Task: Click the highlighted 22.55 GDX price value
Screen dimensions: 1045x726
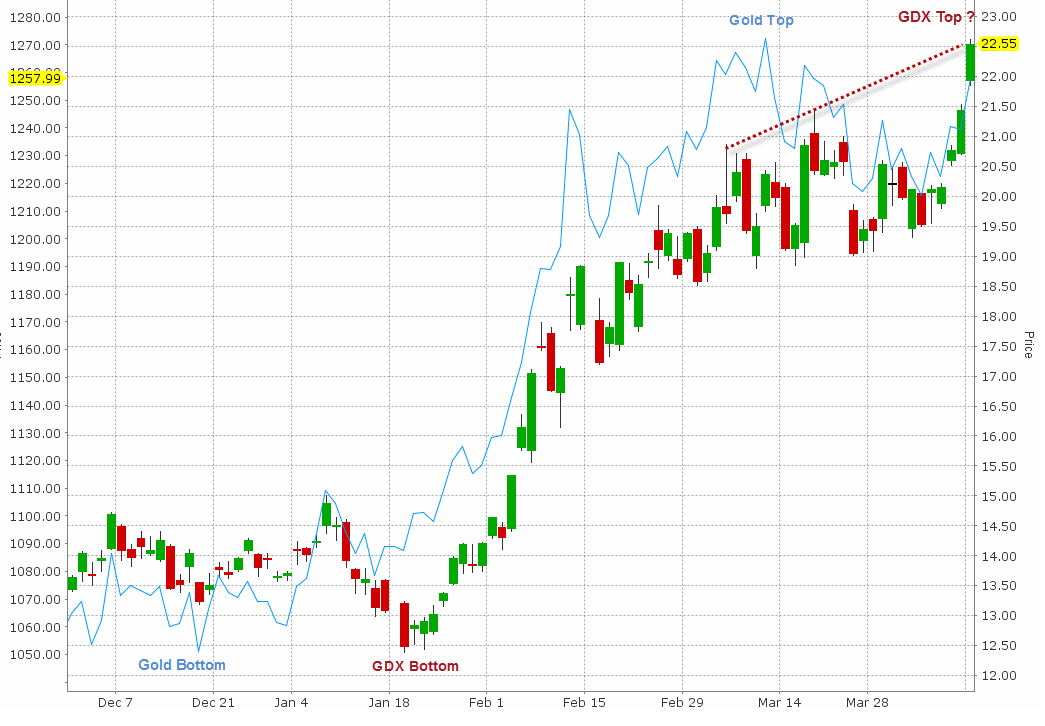Action: [998, 43]
